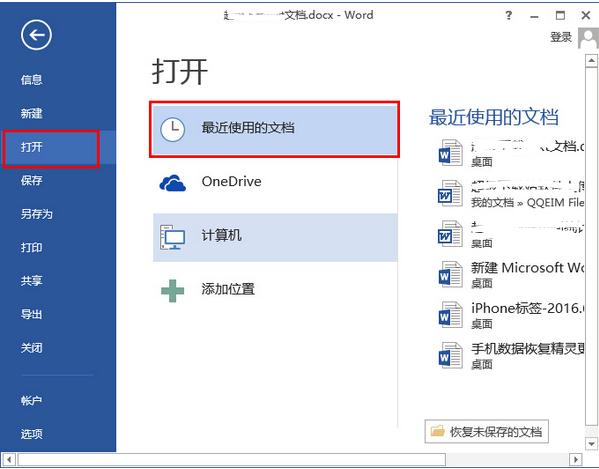599x469 pixels.
Task: Click the 恢复未保存的文档 button
Action: pos(487,432)
